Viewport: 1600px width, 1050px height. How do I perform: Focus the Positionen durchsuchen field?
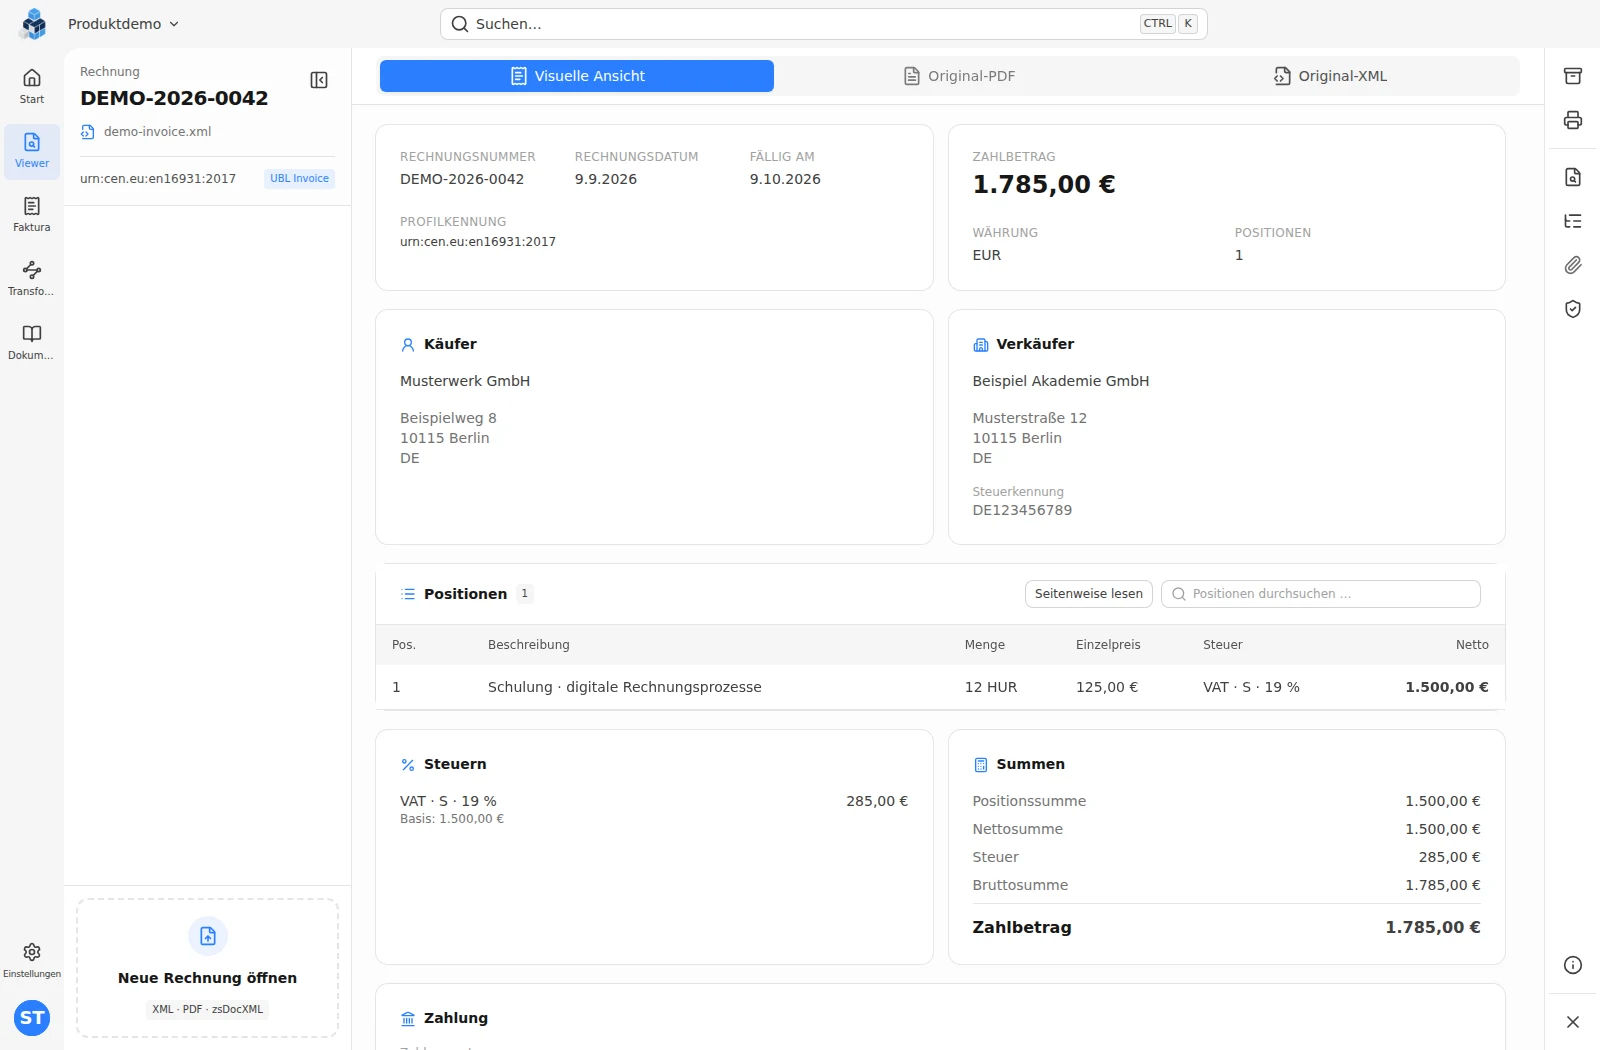(x=1321, y=594)
